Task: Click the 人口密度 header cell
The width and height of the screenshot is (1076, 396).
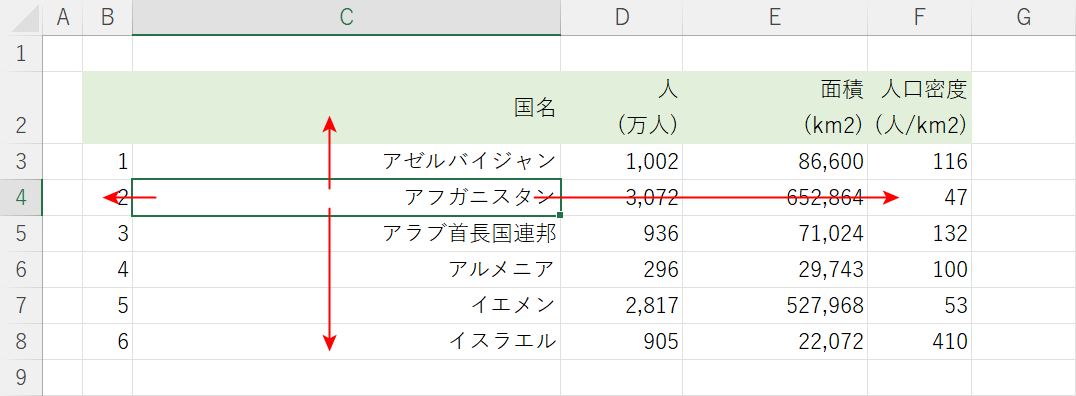Action: click(x=920, y=108)
